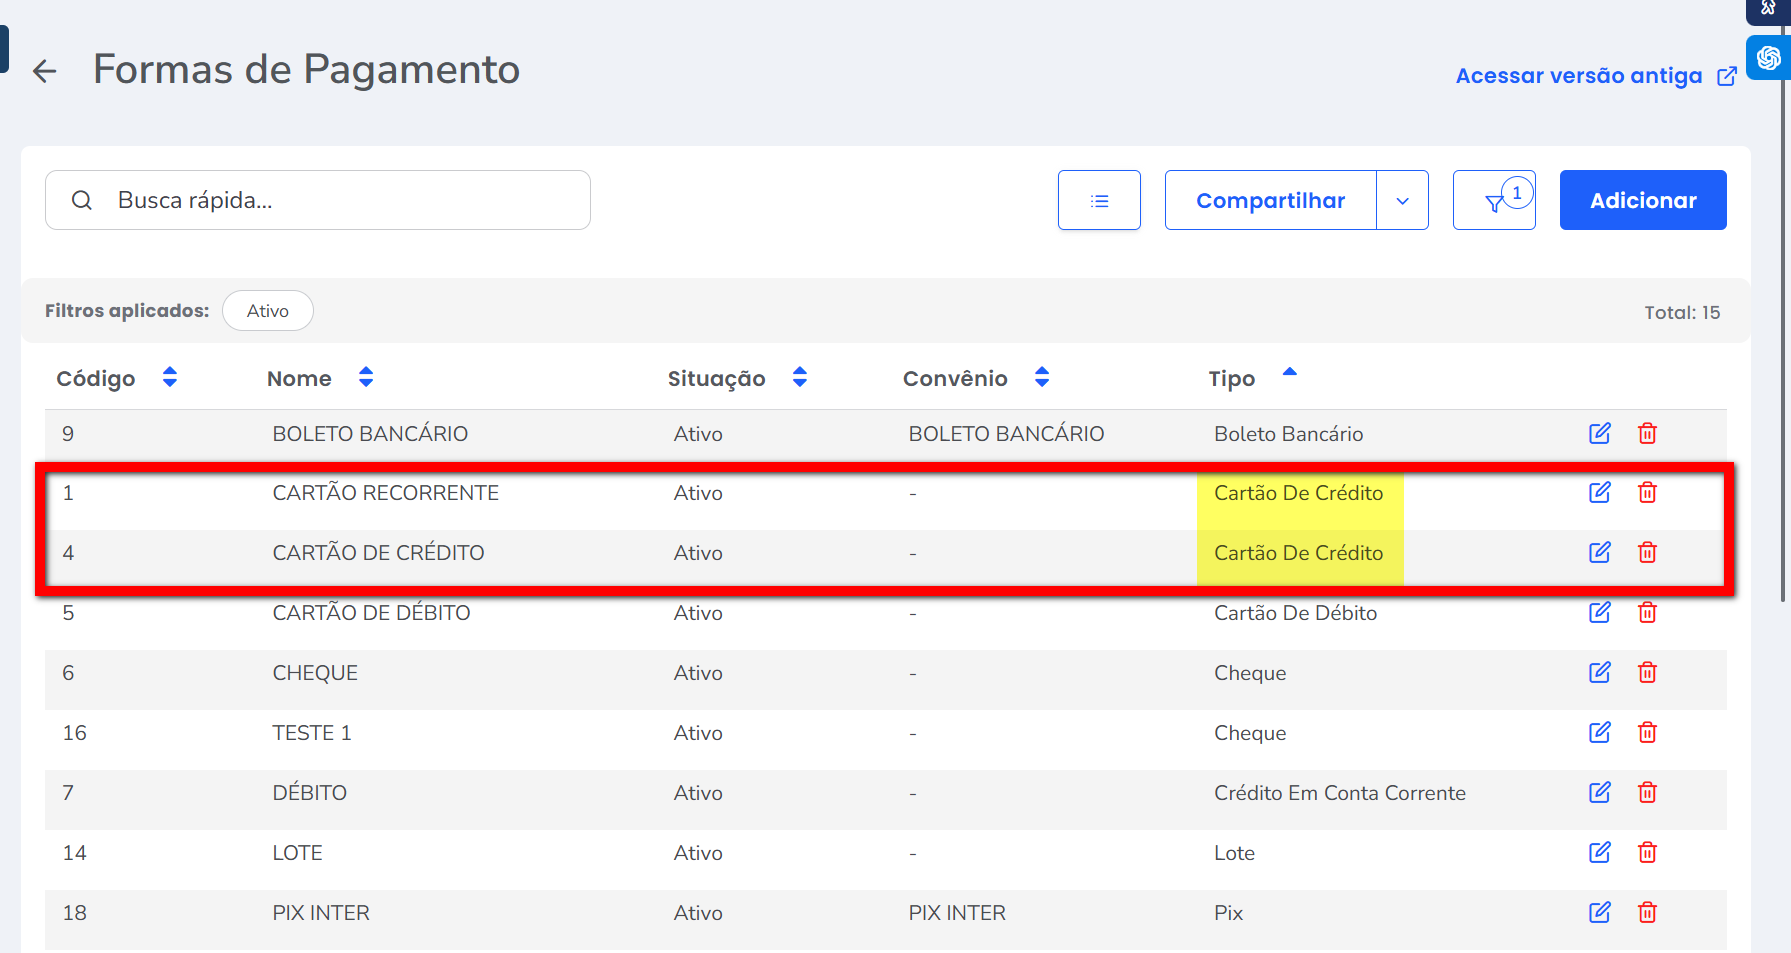This screenshot has width=1791, height=953.
Task: Open the list view options icon
Action: point(1099,201)
